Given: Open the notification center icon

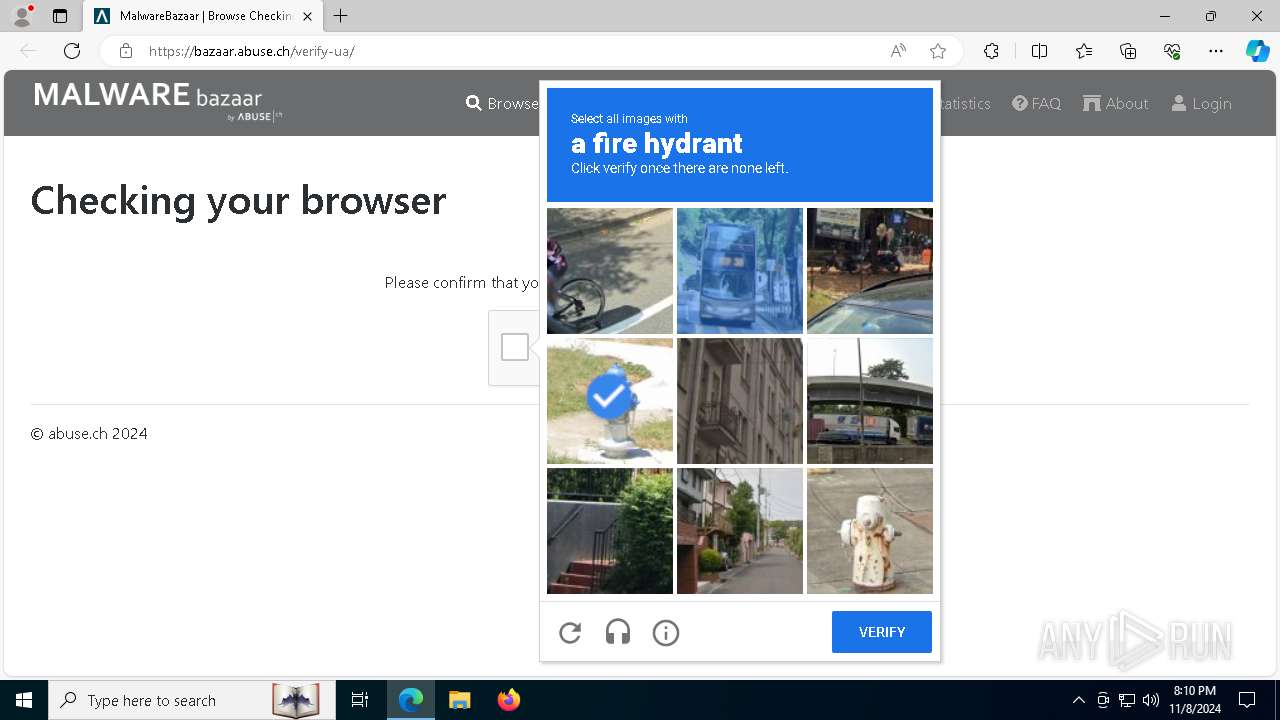Looking at the screenshot, I should point(1247,700).
